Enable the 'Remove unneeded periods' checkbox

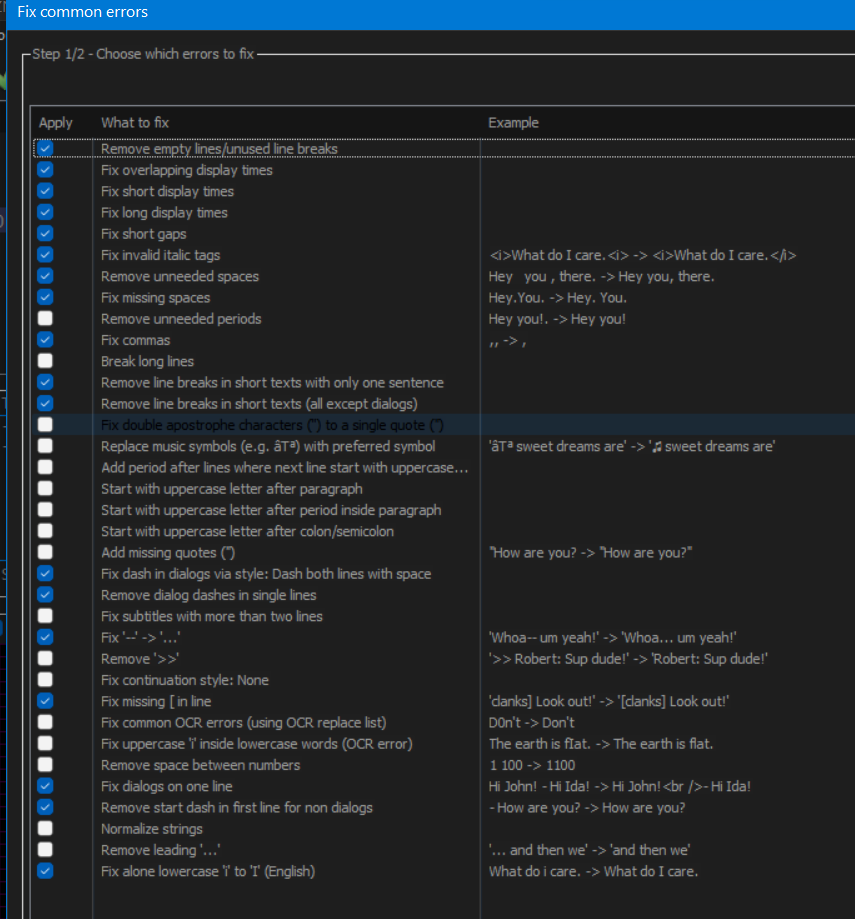[x=44, y=318]
